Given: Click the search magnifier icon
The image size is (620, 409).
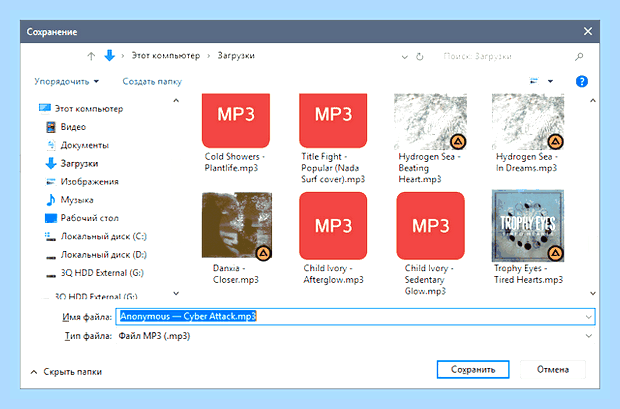Looking at the screenshot, I should point(579,57).
